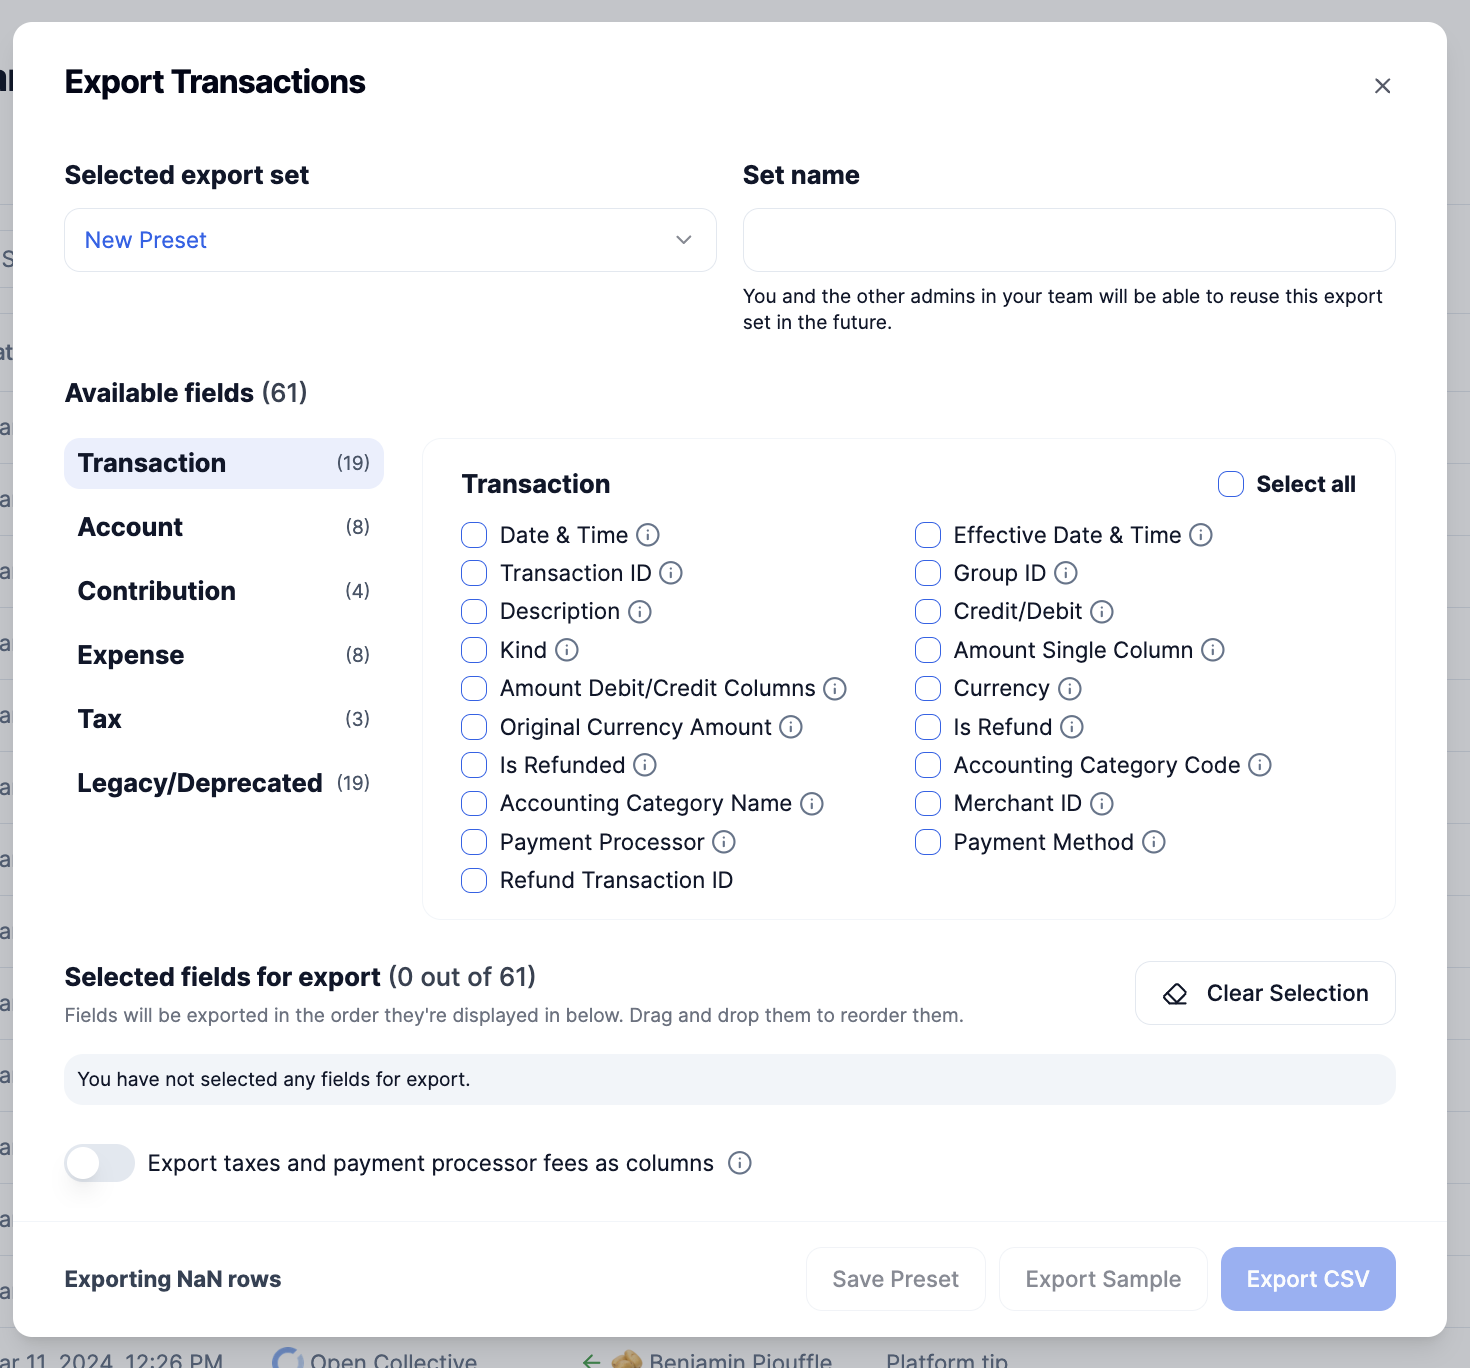Click info icon next to Date & Time
Image resolution: width=1470 pixels, height=1368 pixels.
pyautogui.click(x=648, y=535)
